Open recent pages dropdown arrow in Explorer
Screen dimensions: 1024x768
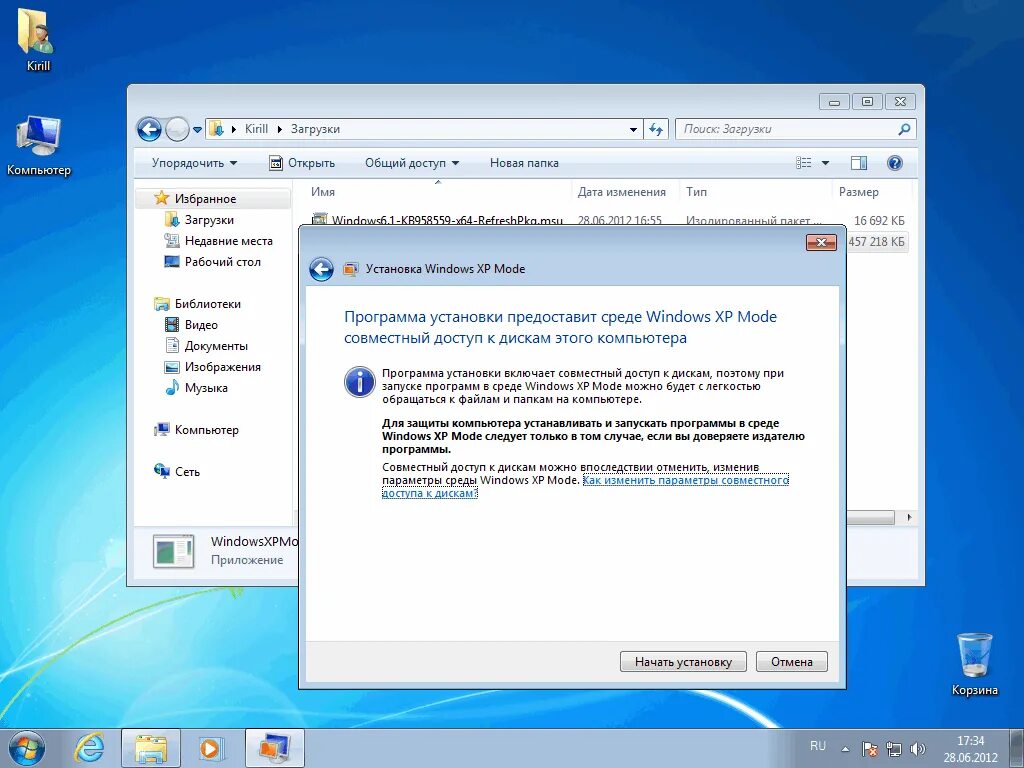[x=197, y=129]
